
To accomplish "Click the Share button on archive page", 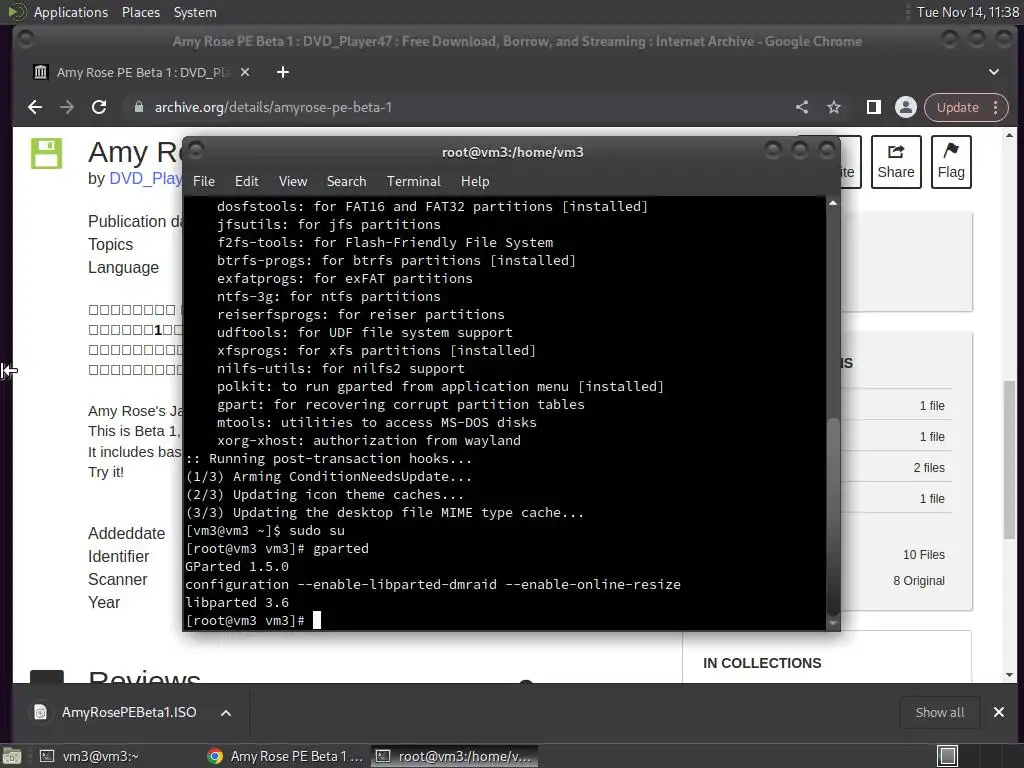I will click(896, 162).
